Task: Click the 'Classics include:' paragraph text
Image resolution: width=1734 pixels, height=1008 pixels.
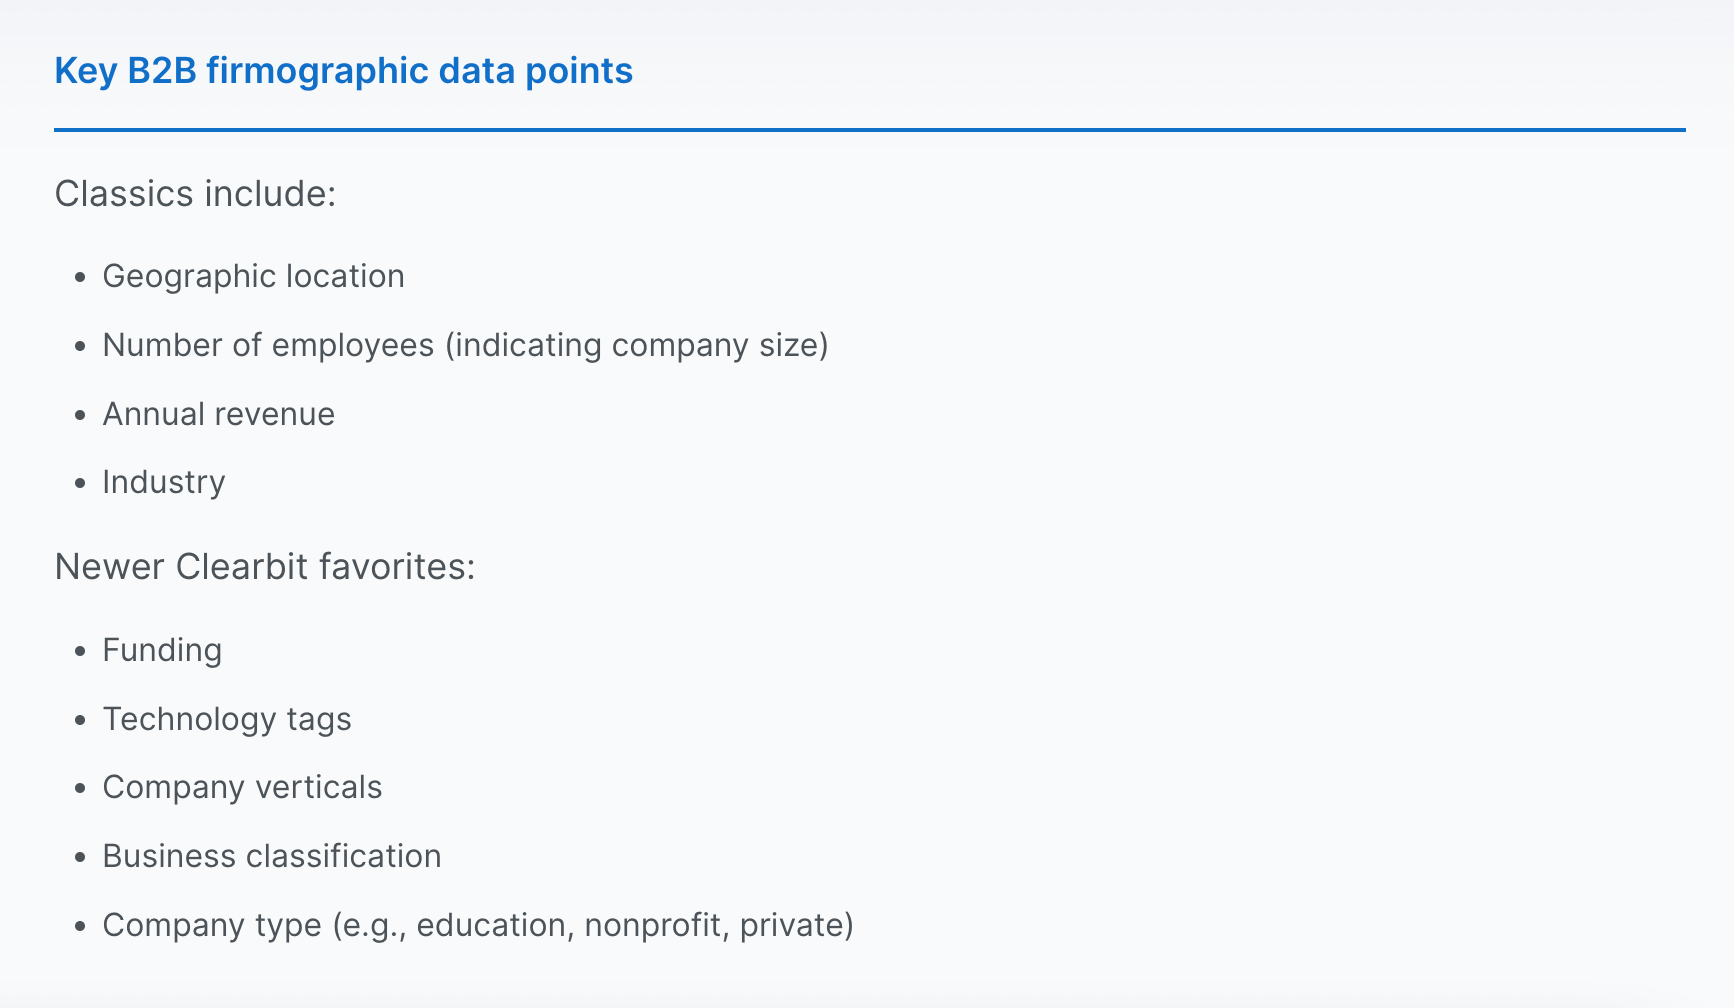Action: point(195,194)
